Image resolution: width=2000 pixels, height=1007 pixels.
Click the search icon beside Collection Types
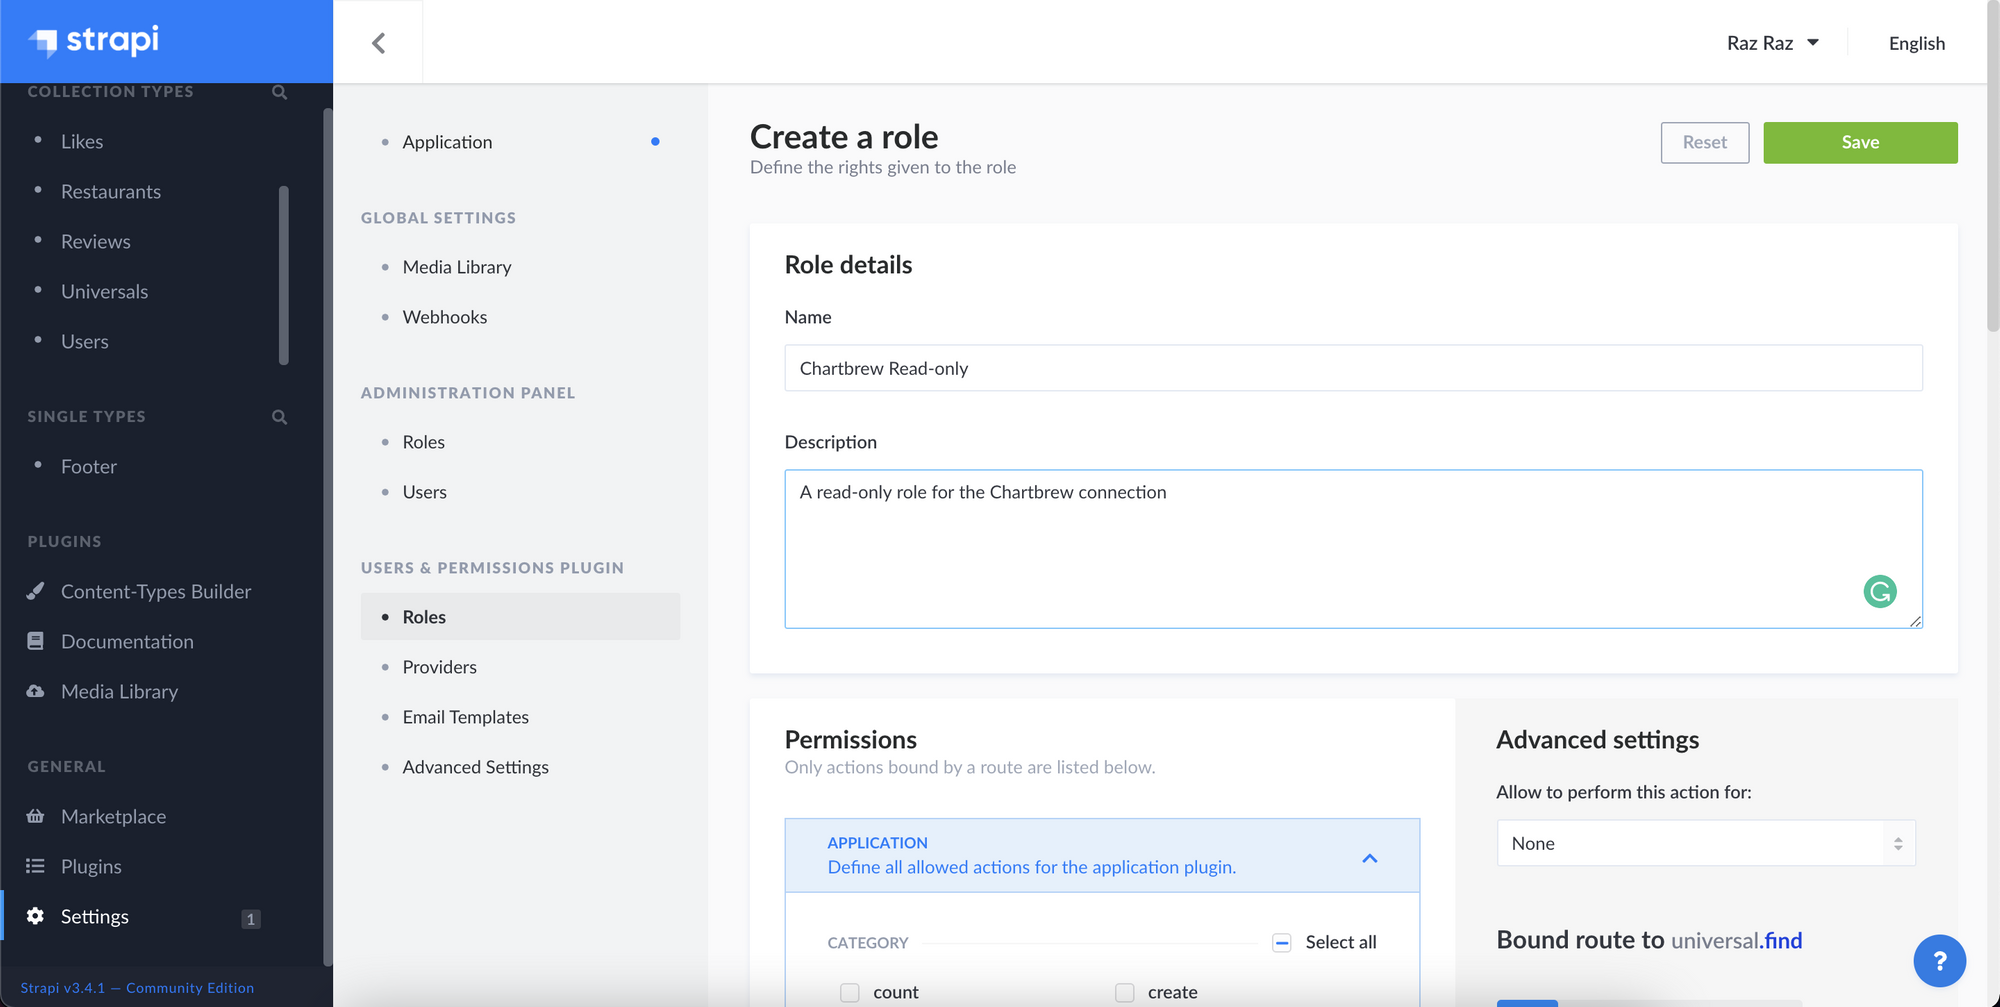pyautogui.click(x=279, y=91)
